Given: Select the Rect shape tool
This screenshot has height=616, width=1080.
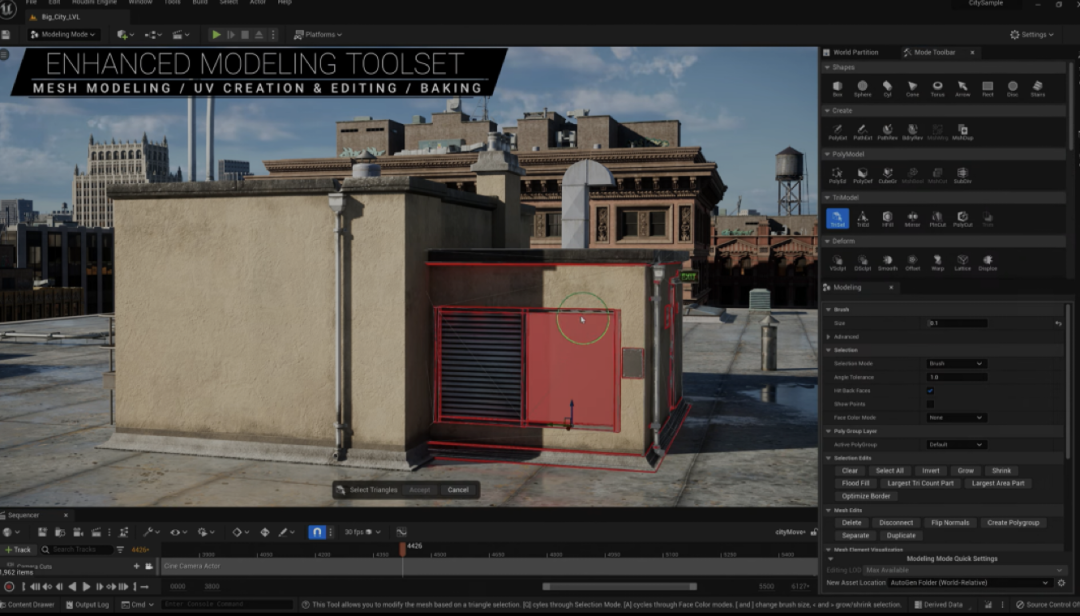Looking at the screenshot, I should 988,89.
